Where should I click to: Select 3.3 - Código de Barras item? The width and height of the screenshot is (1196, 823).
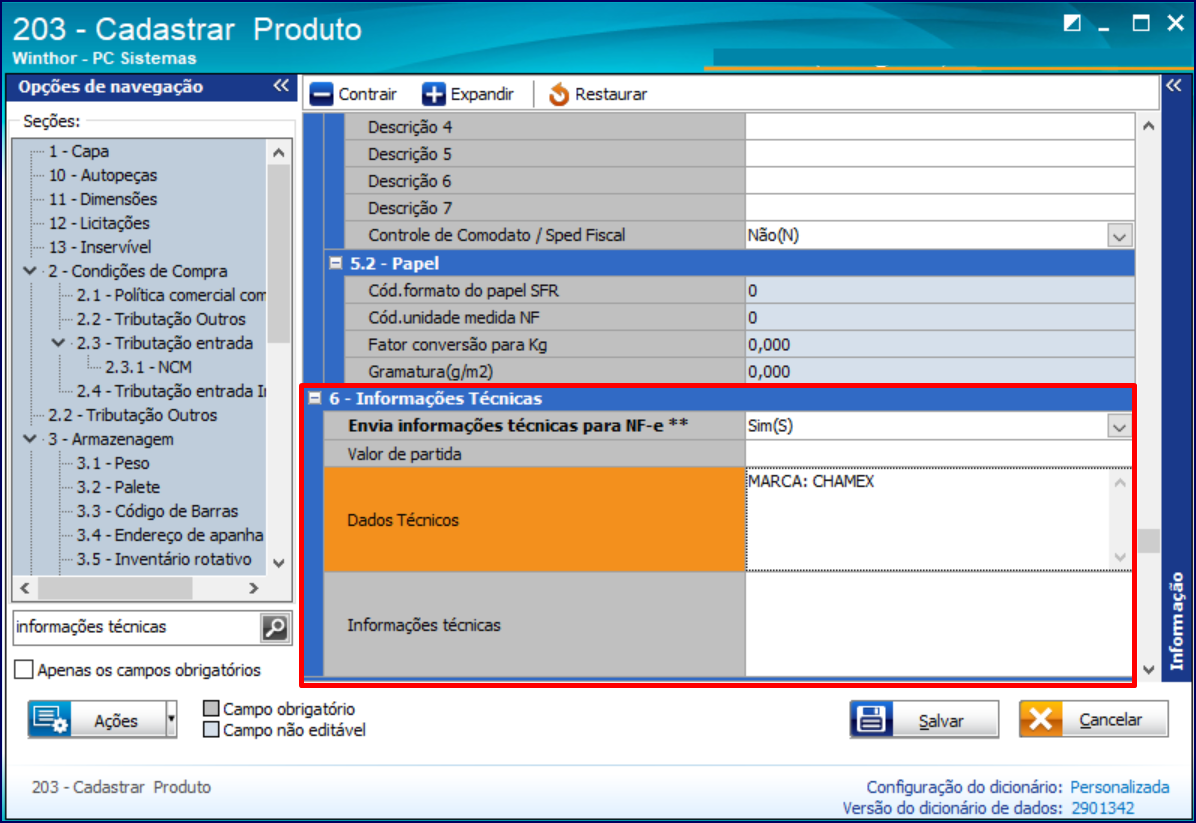coord(157,511)
